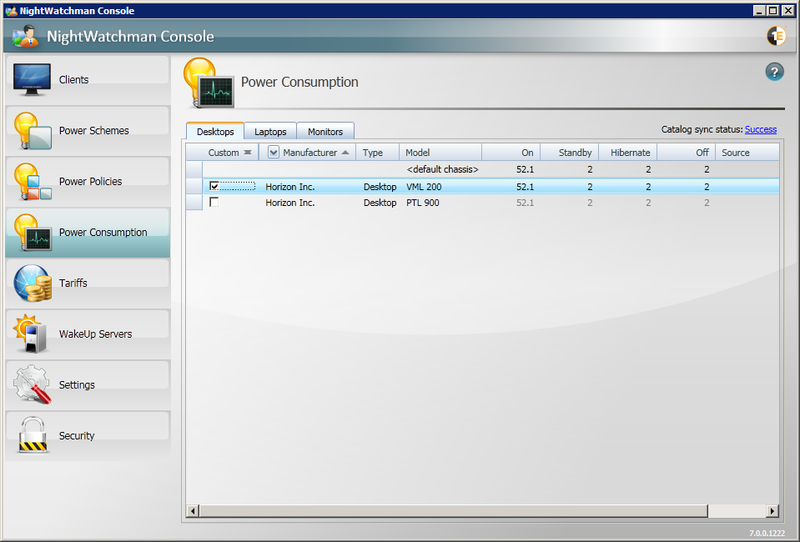Image resolution: width=800 pixels, height=542 pixels.
Task: Click the Manufacturer column sort arrow
Action: coord(346,153)
